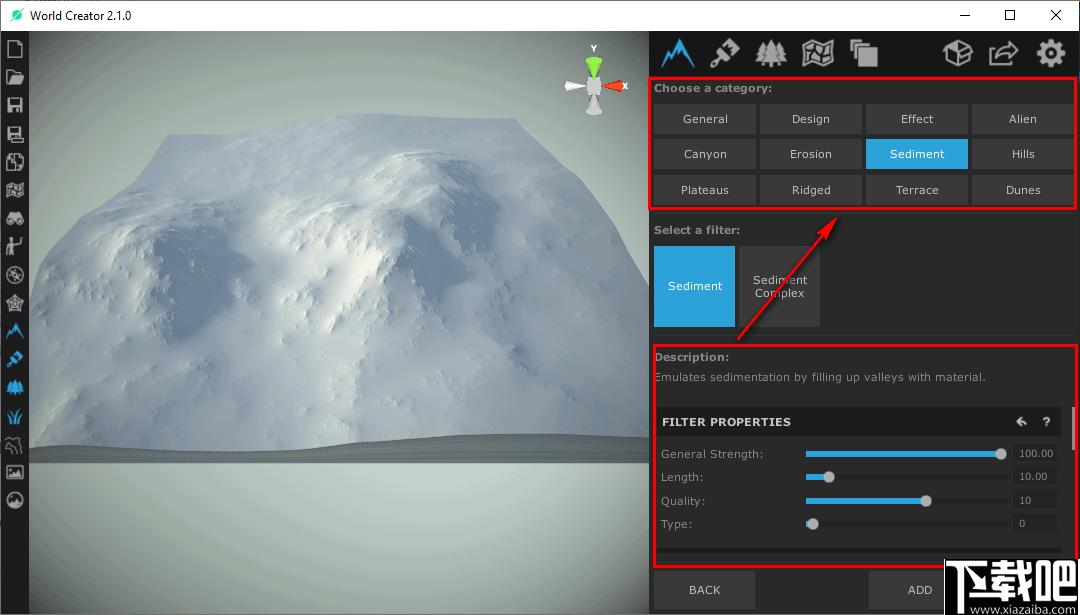
Task: Open the paint brush texture tab icon
Action: (725, 53)
